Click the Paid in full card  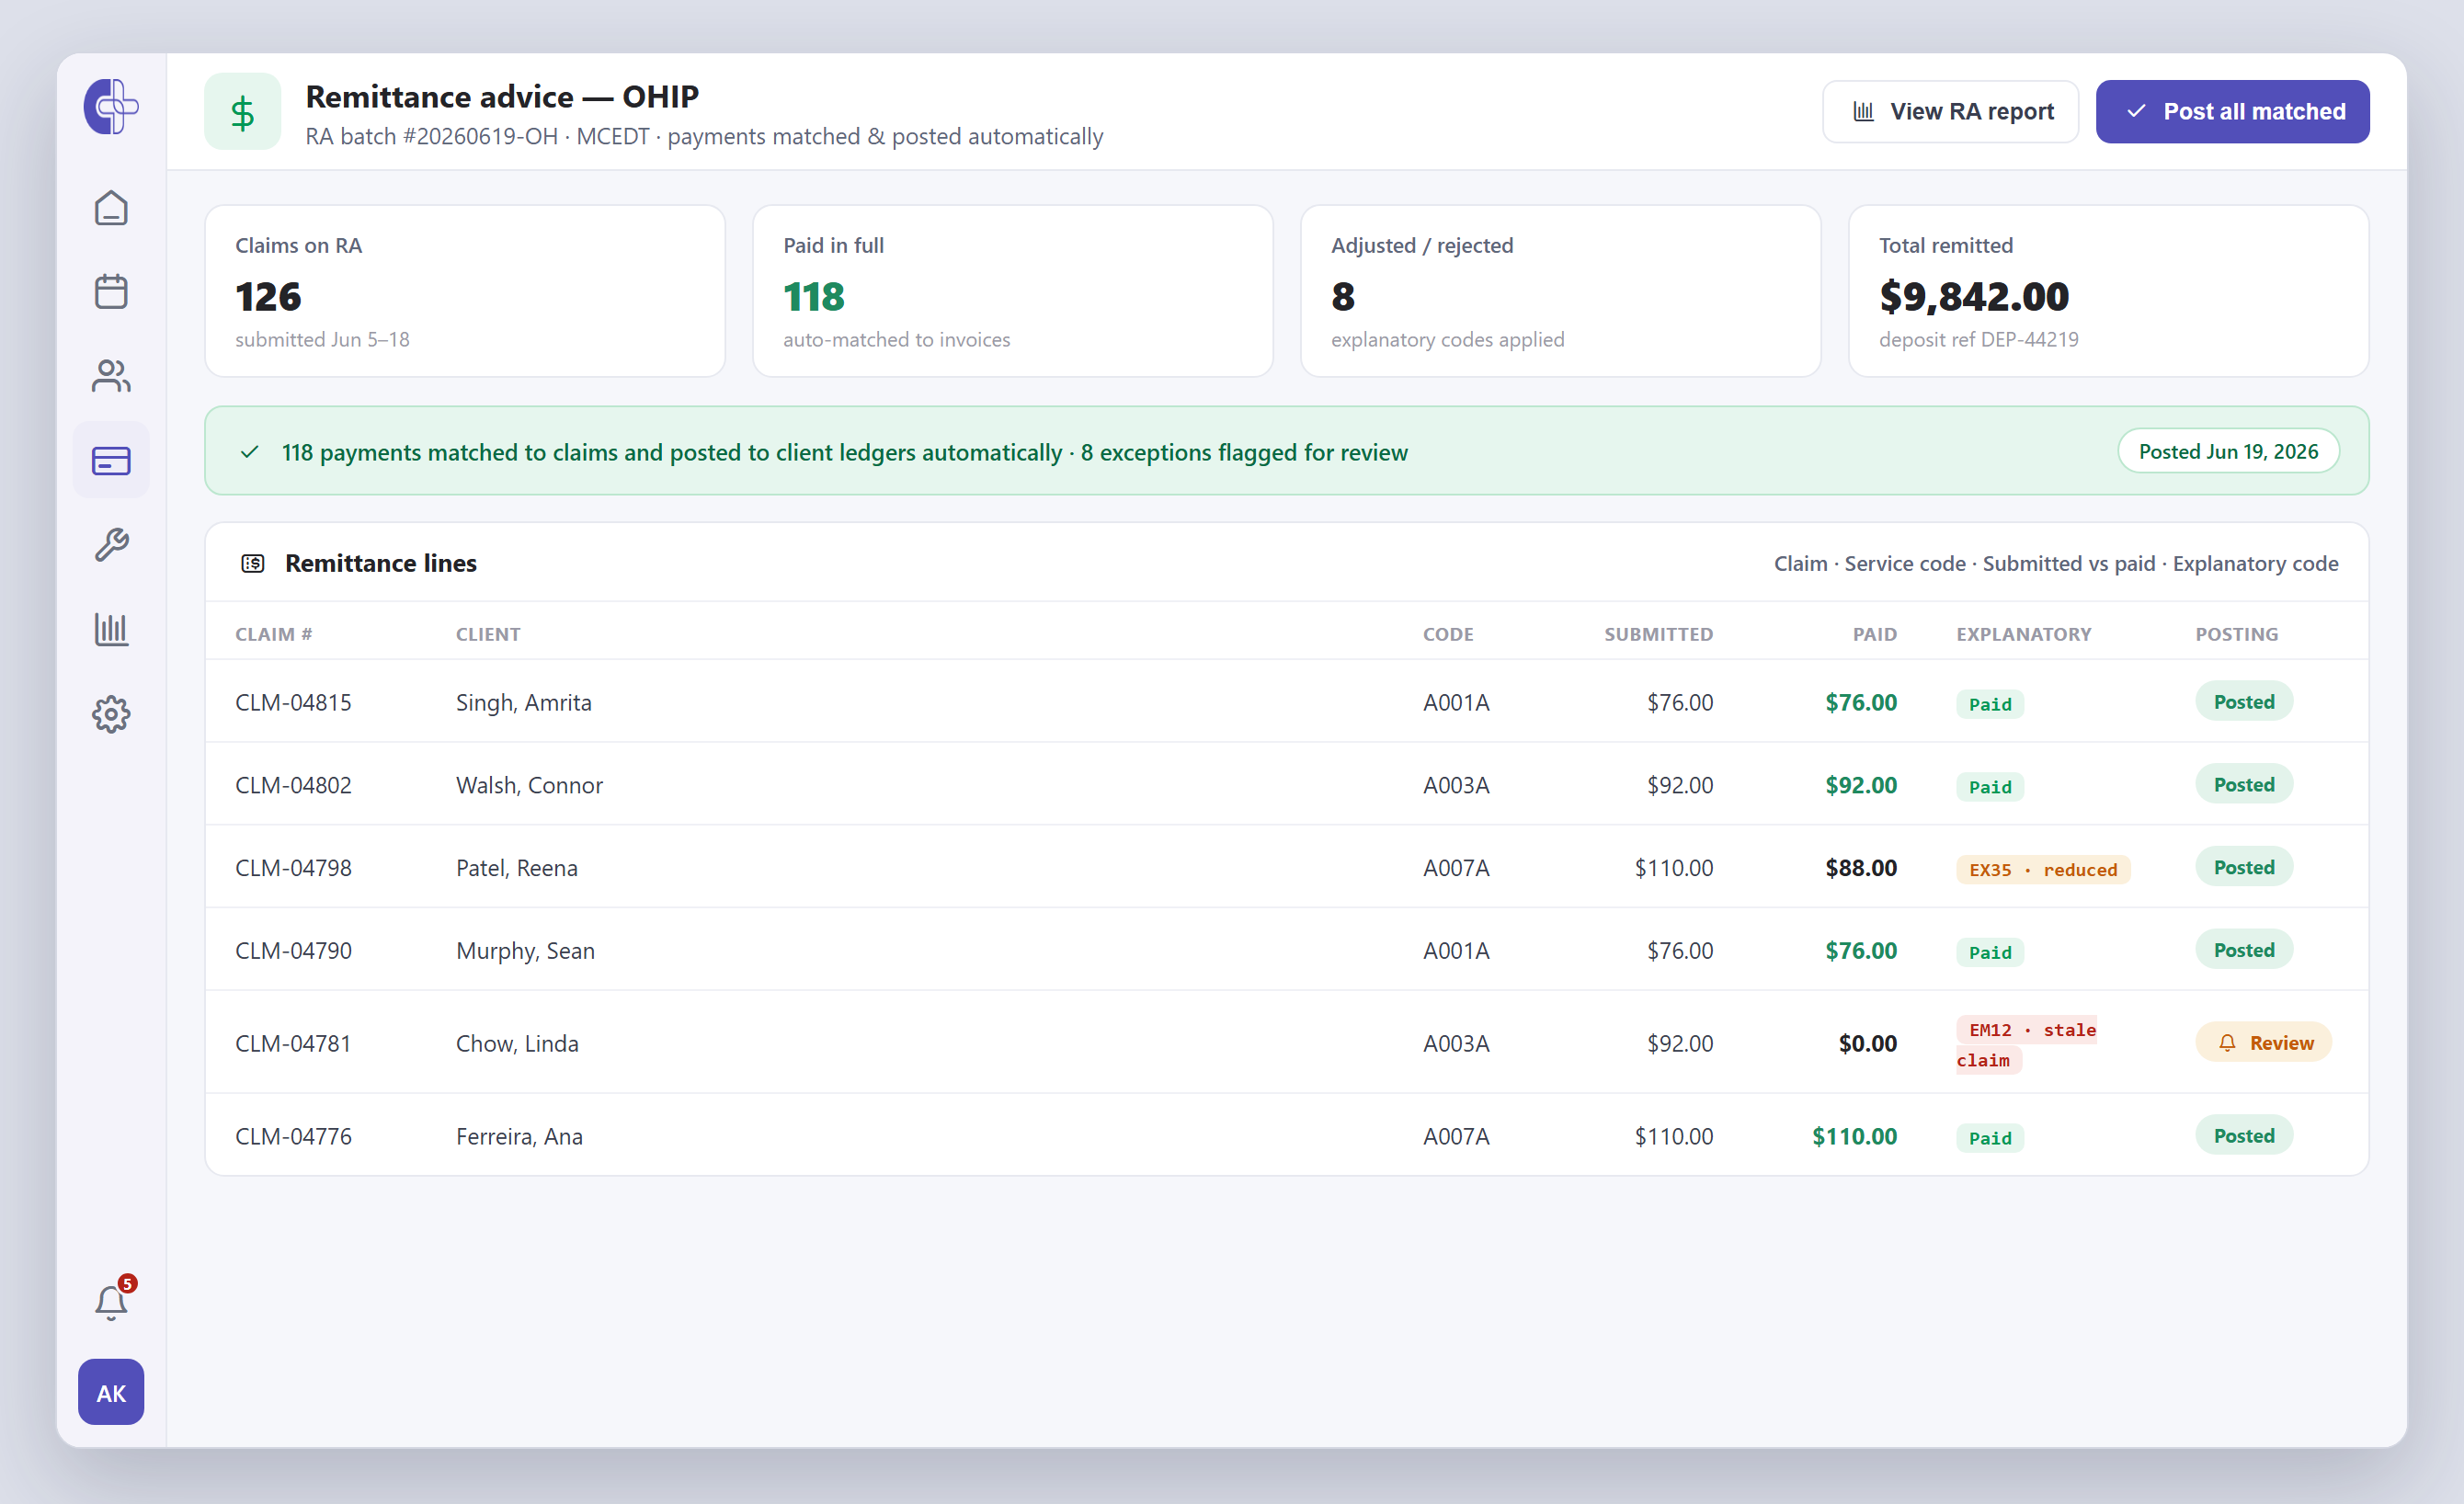pos(1013,291)
